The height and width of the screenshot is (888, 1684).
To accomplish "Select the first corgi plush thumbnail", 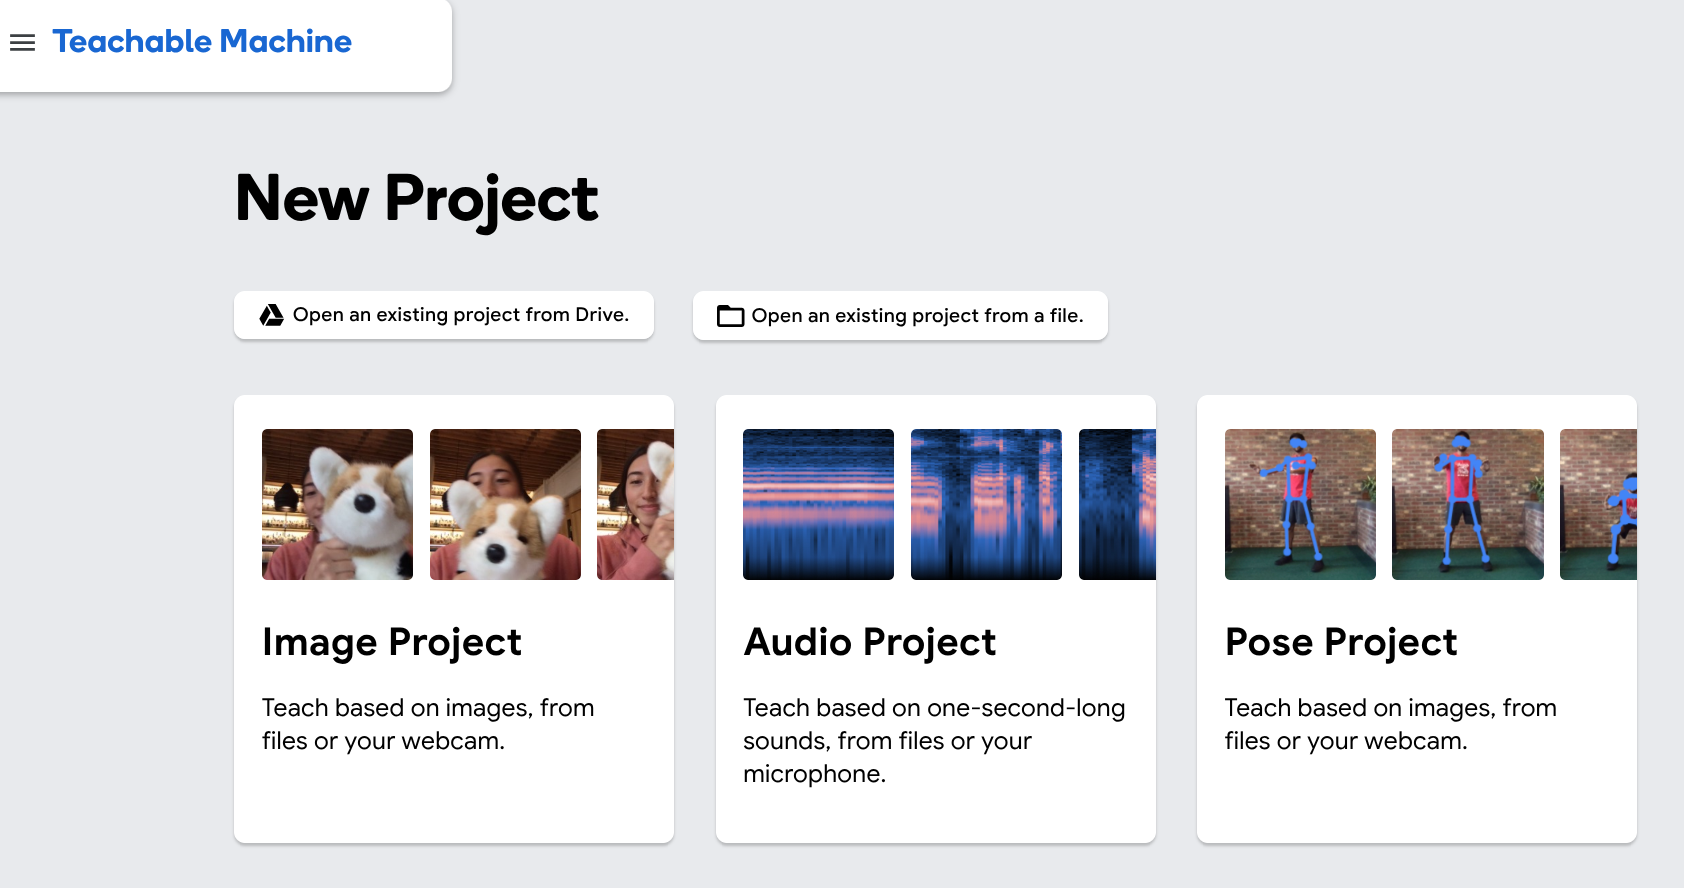I will point(337,504).
